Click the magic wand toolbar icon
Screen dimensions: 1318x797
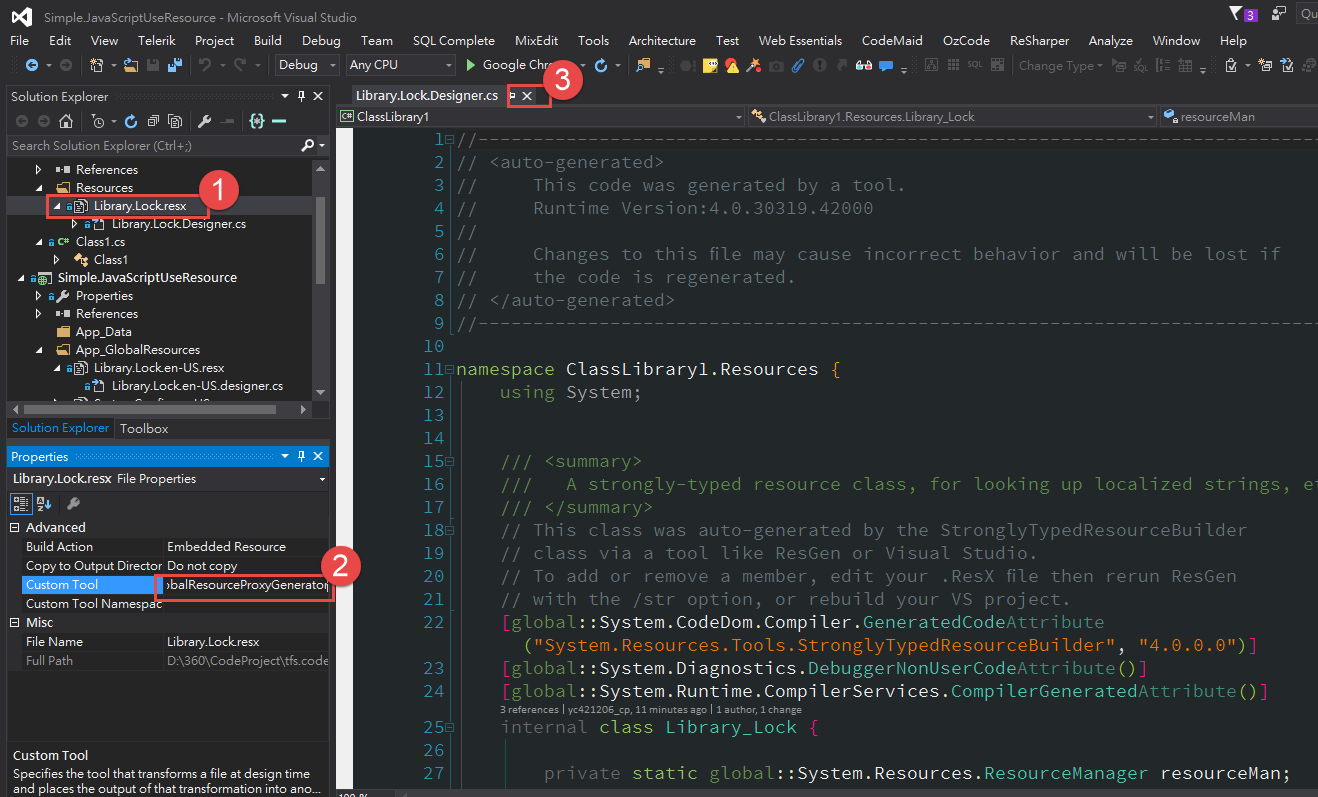click(x=754, y=65)
